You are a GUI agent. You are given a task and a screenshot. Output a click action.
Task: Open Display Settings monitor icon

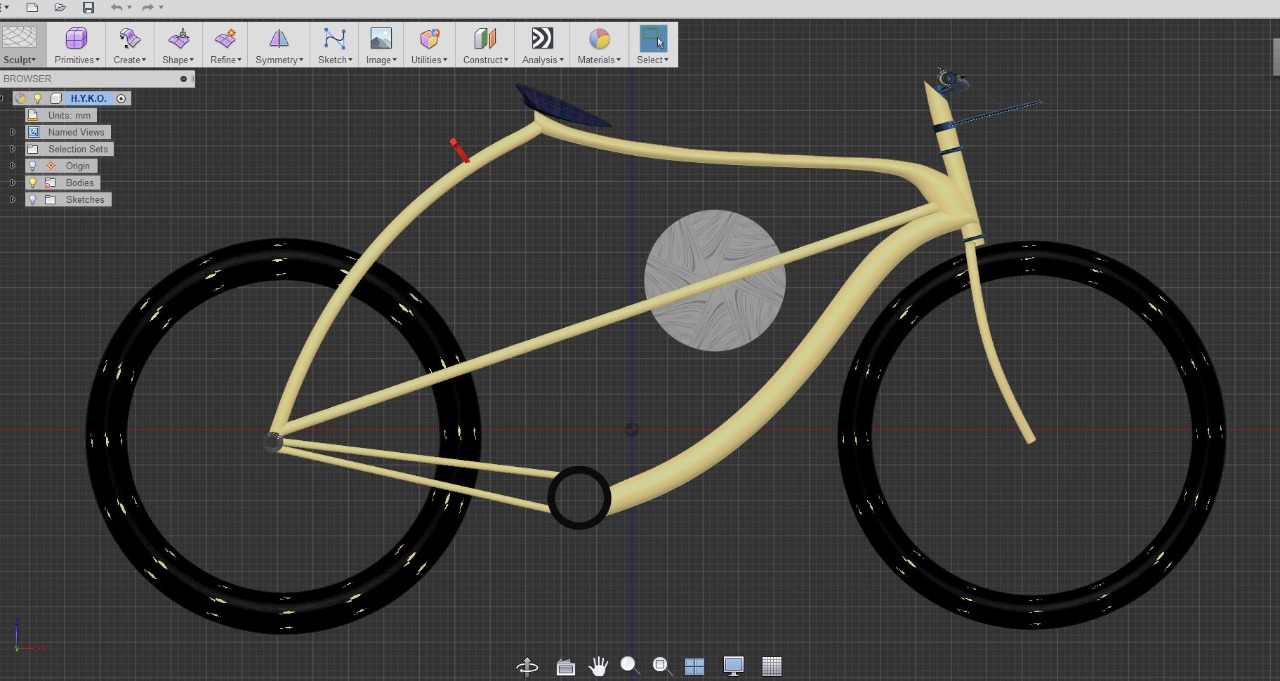[x=733, y=666]
